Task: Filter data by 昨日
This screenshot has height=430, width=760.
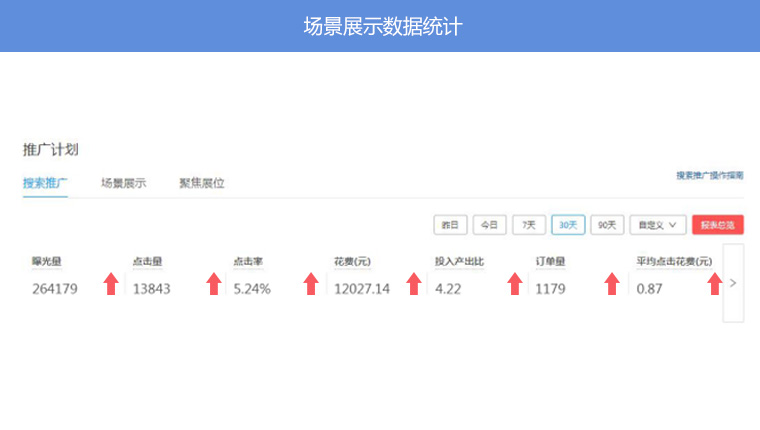Action: pos(450,225)
